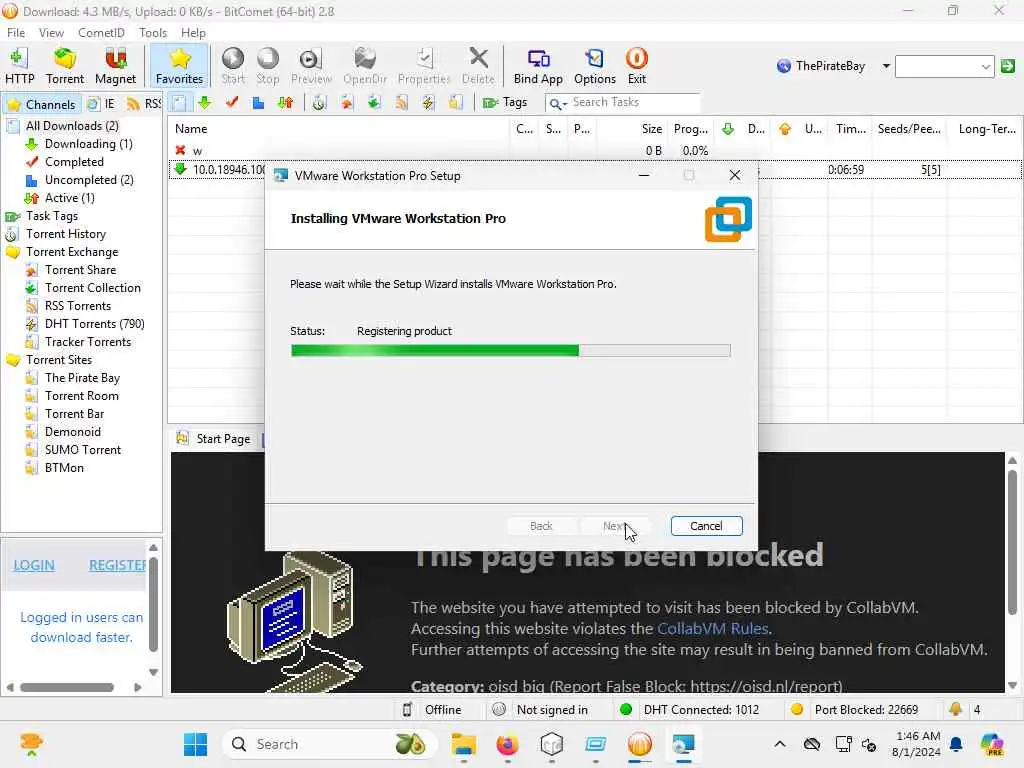Filter by active up/down arrows icon

click(285, 103)
